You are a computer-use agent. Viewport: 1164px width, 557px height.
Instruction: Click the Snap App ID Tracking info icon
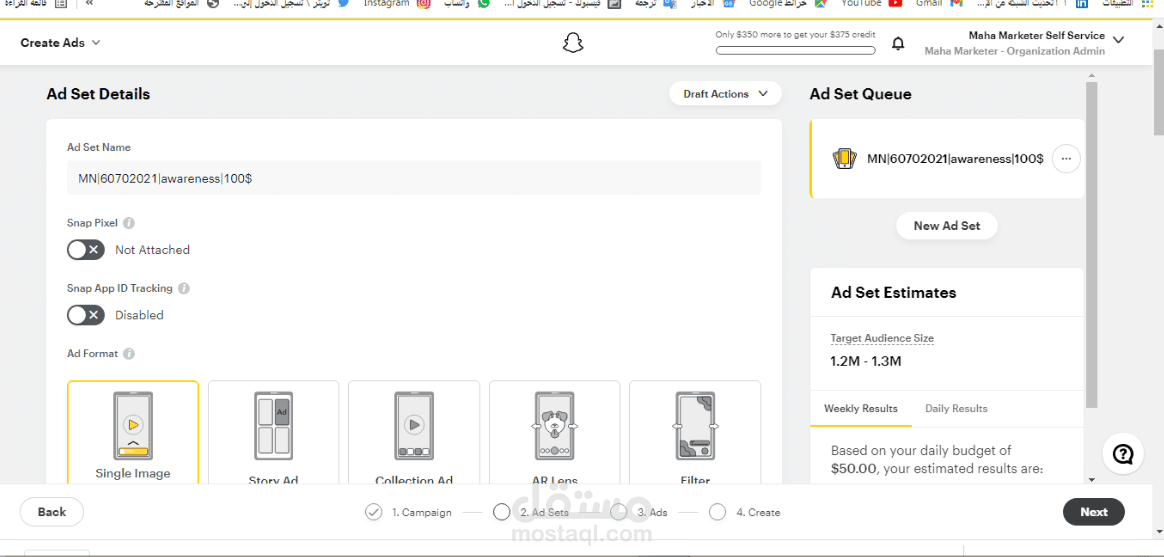click(x=184, y=288)
